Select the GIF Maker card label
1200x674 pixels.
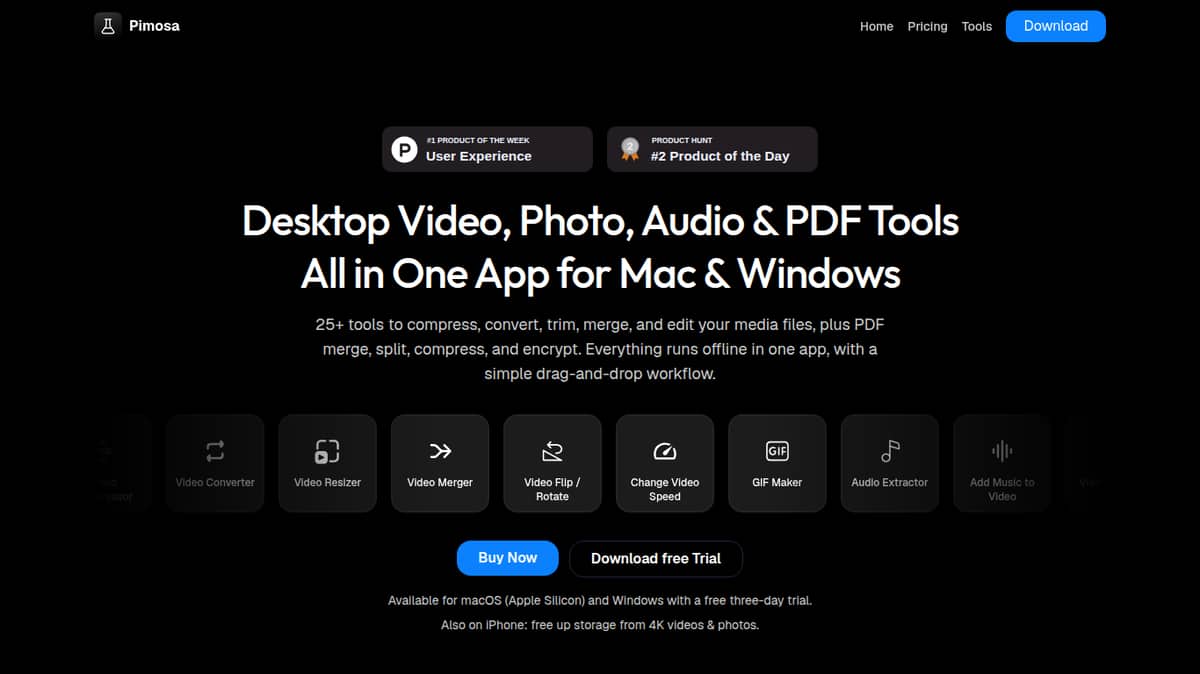click(777, 482)
